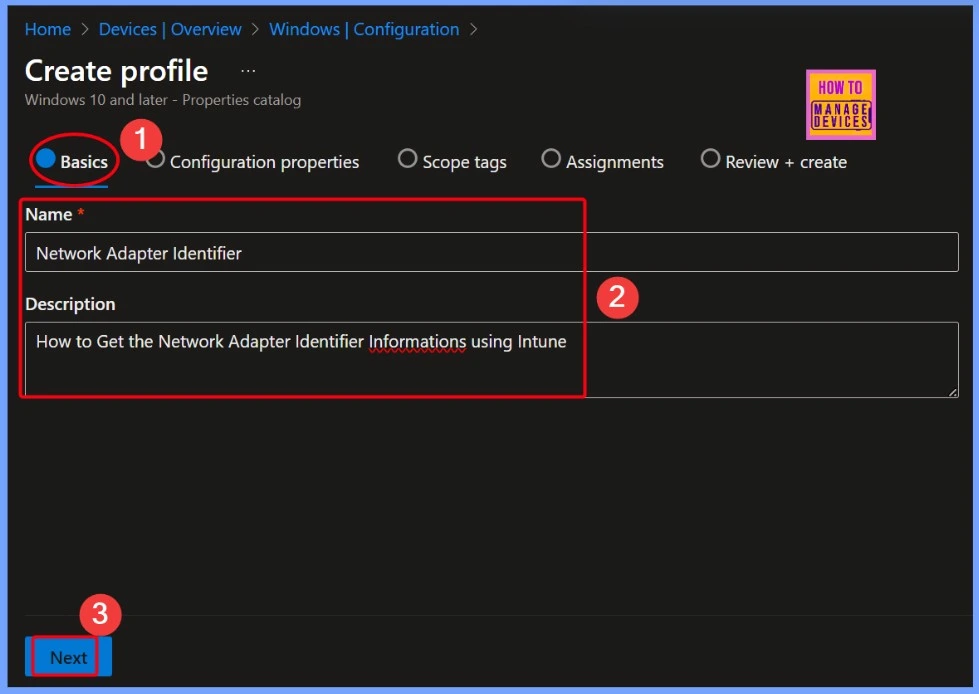Go to Devices | Overview breadcrumb
This screenshot has height=694, width=979.
pos(170,29)
